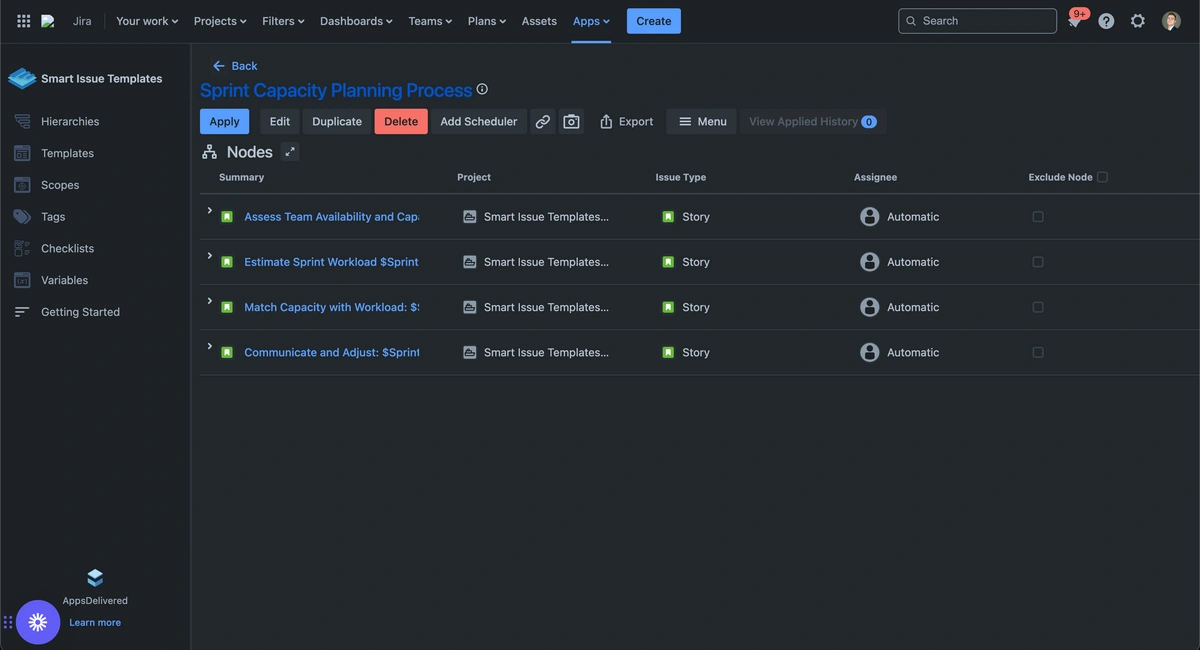Check exclude box for Communicate and Adjust row

(x=1038, y=353)
